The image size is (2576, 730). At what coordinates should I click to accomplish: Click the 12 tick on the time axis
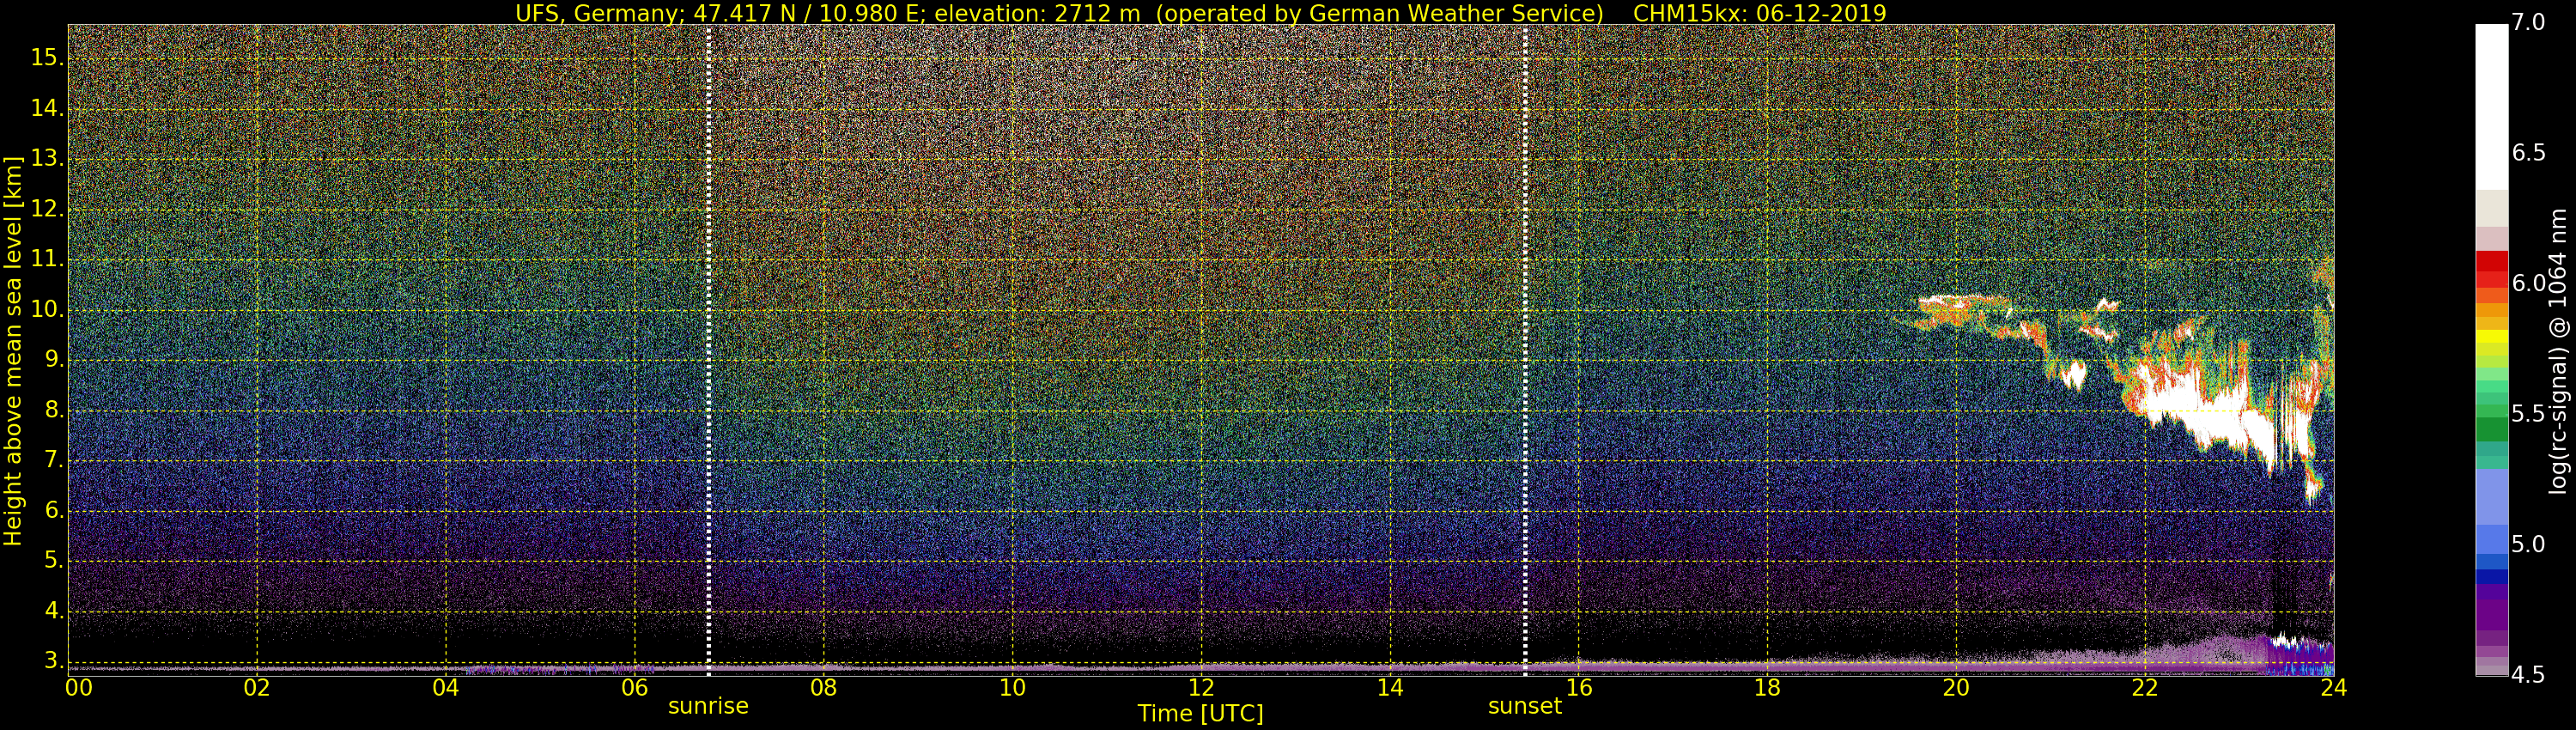pyautogui.click(x=1201, y=688)
